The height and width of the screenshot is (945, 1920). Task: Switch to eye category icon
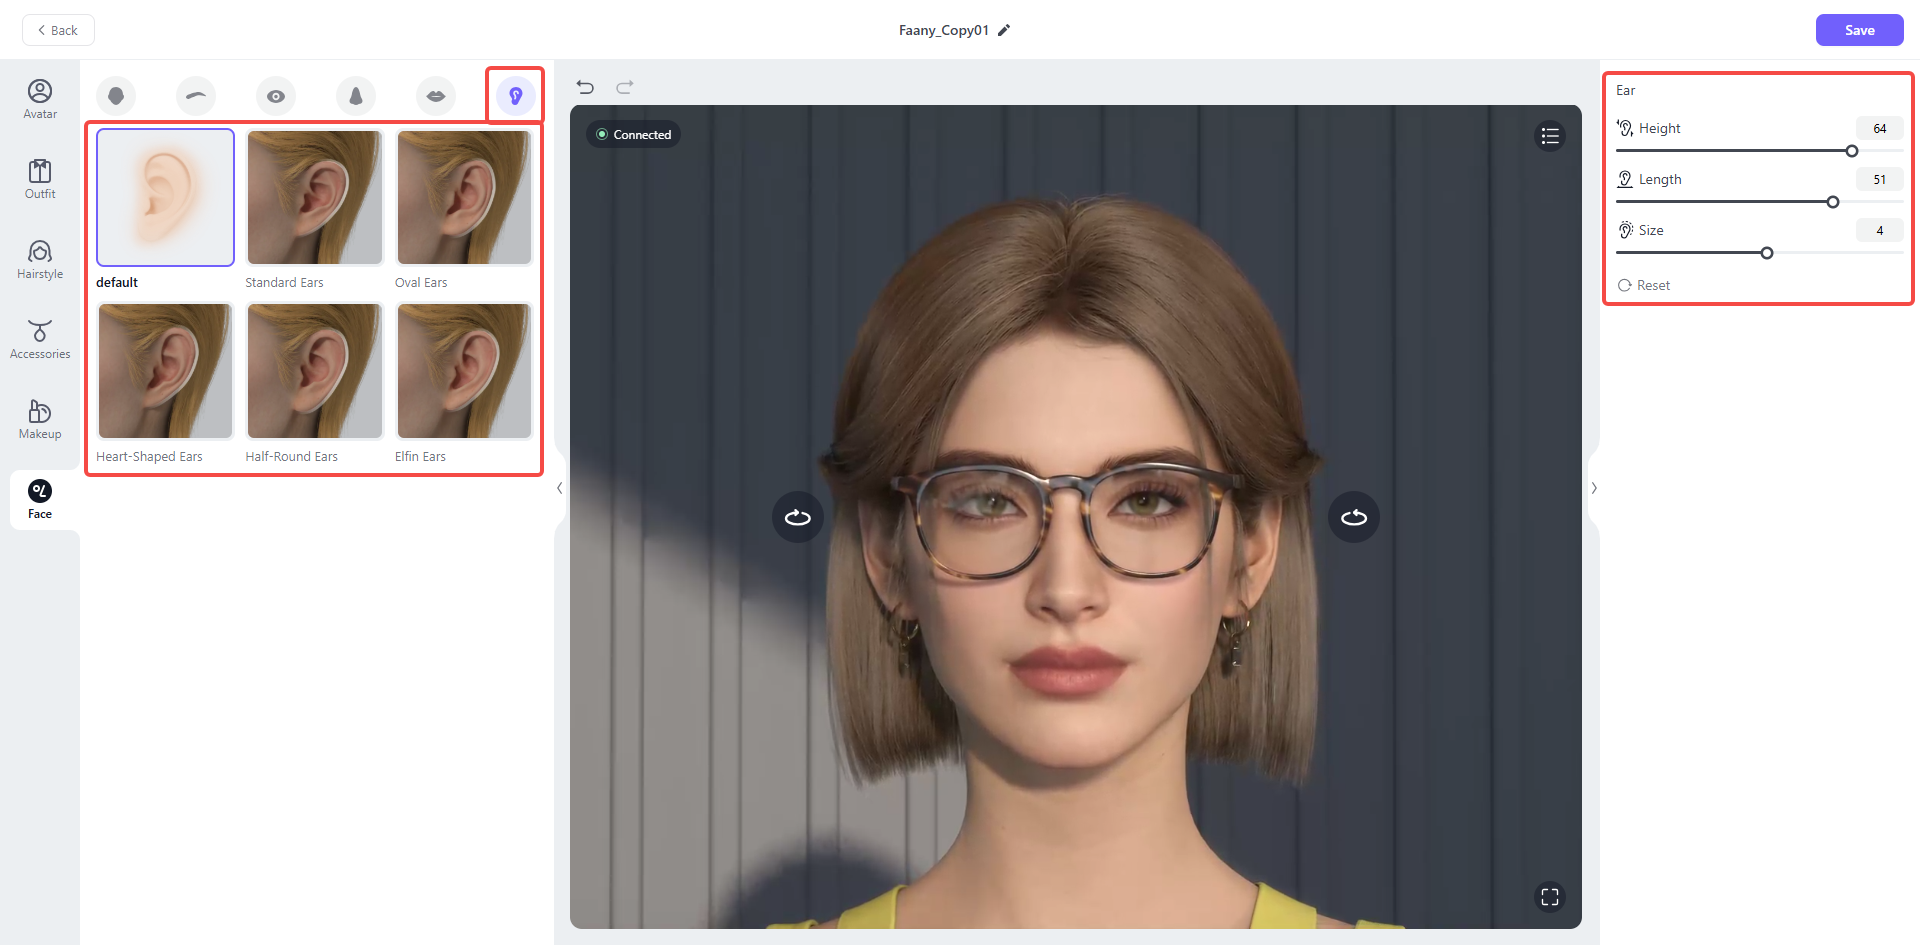coord(276,96)
